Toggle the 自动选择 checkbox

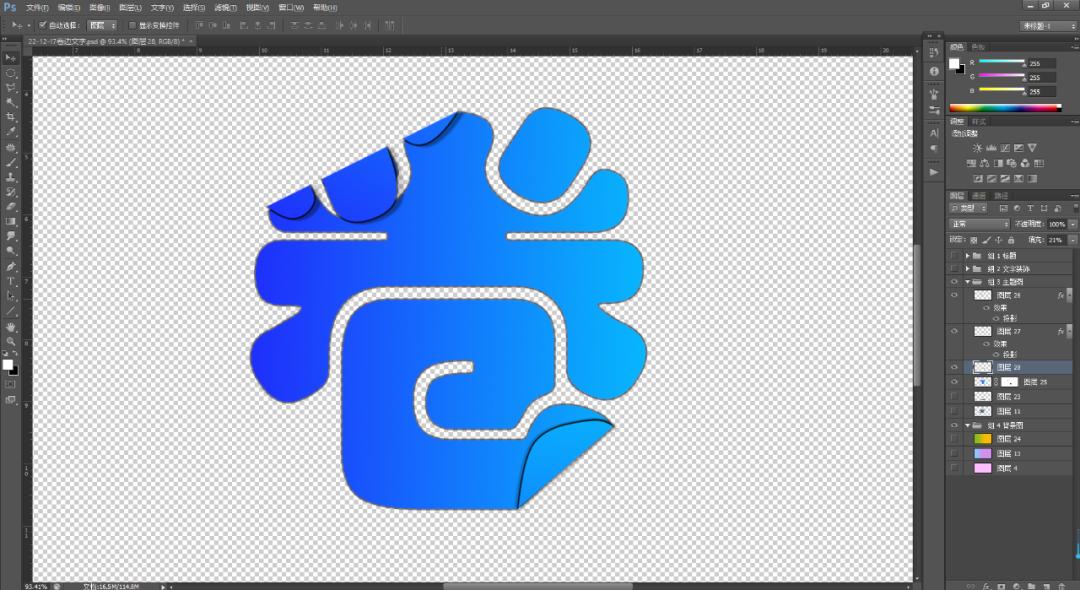click(x=43, y=25)
